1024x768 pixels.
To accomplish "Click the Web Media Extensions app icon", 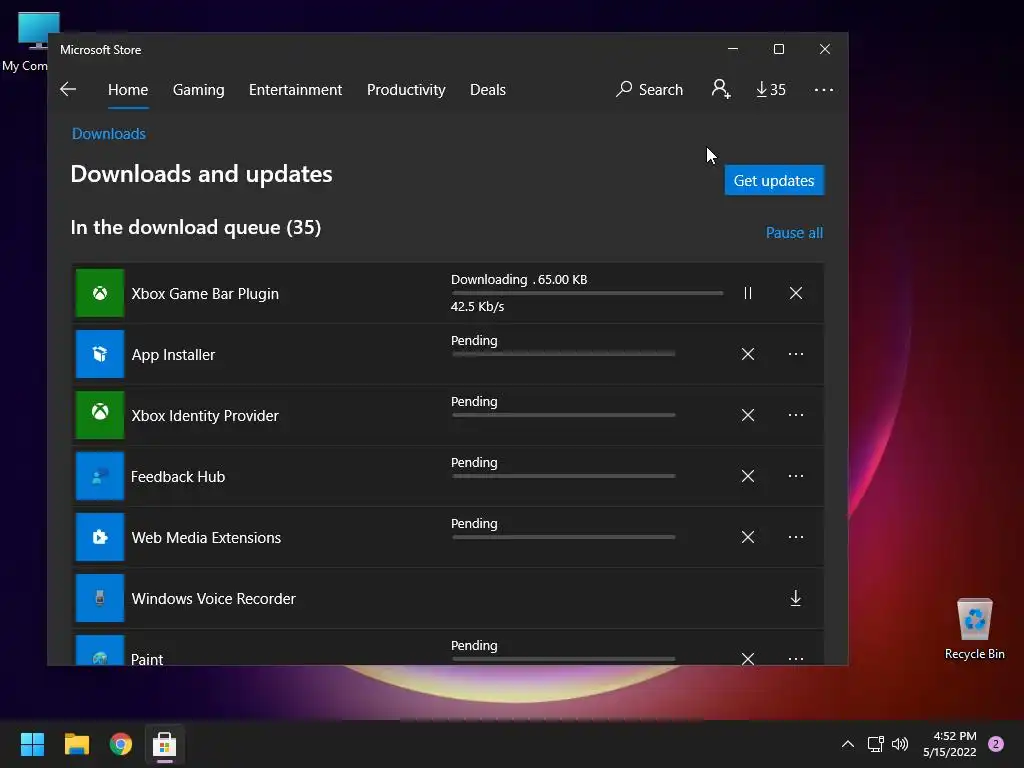I will coord(100,537).
